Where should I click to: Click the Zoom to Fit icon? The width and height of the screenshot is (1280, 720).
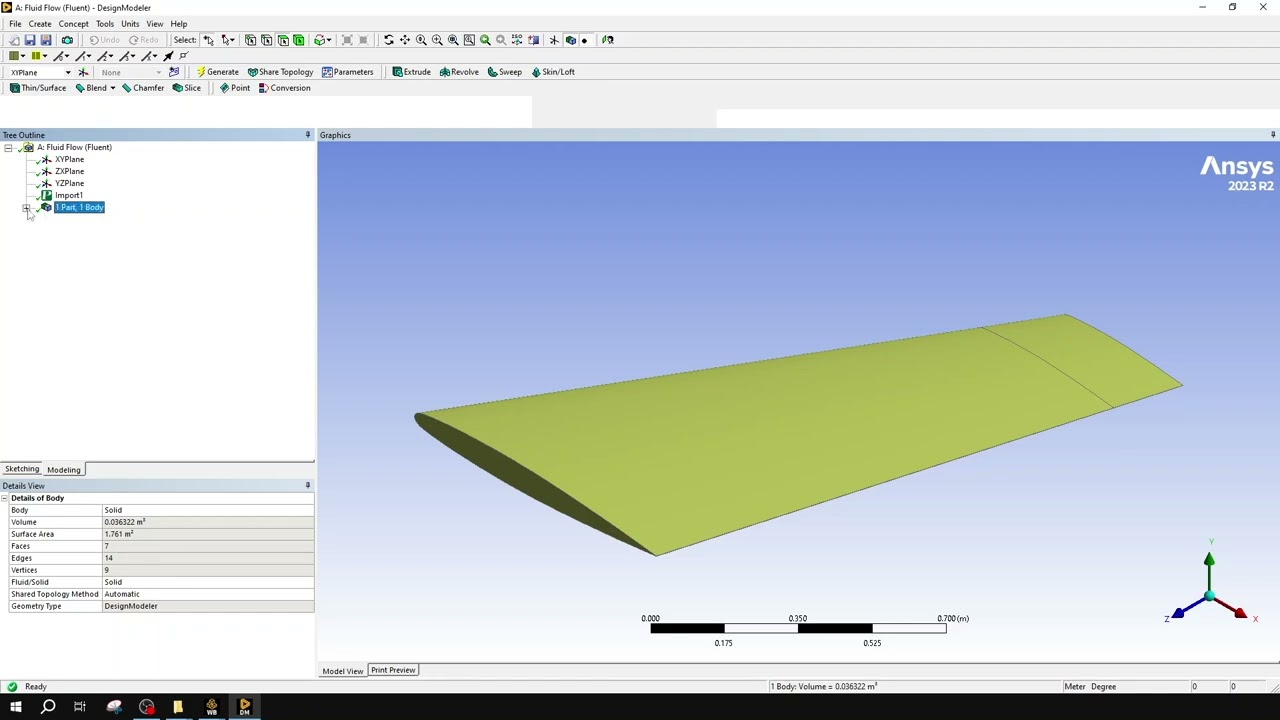pyautogui.click(x=453, y=40)
